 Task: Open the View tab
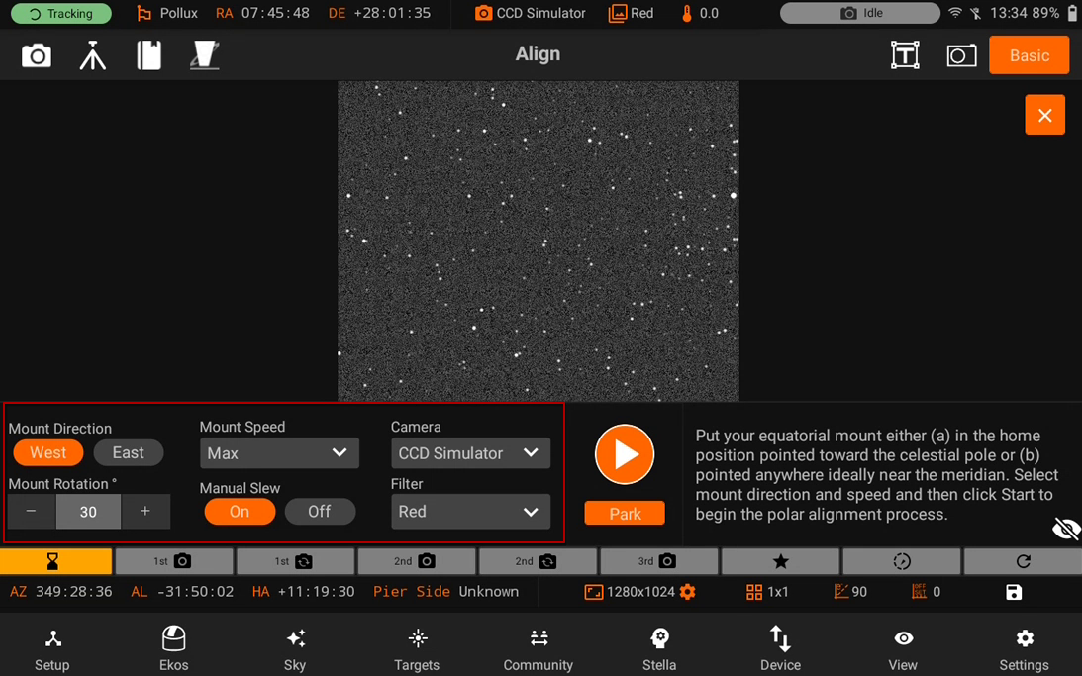click(903, 650)
